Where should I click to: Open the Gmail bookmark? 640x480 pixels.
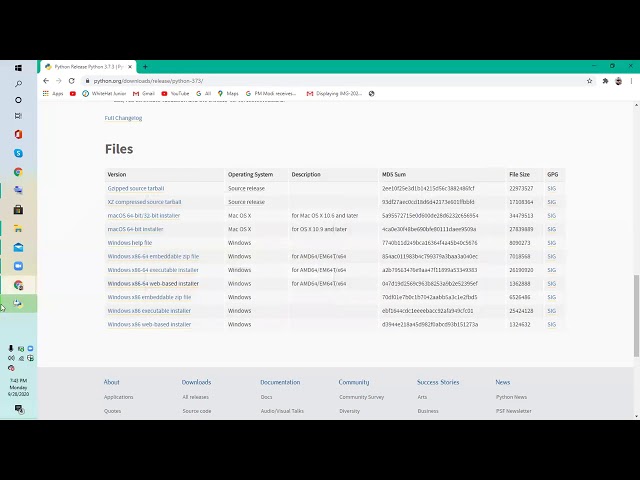pos(144,93)
